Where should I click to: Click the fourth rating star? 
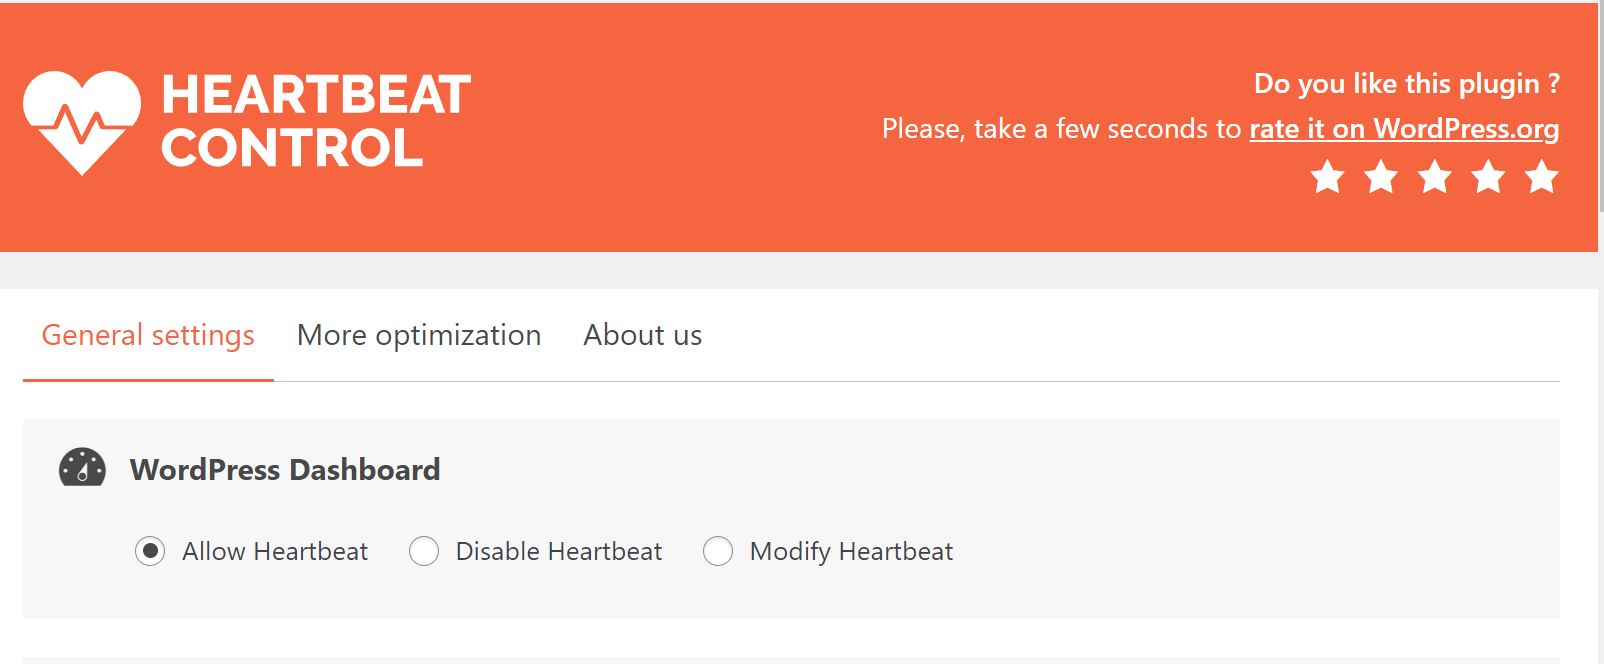1487,177
